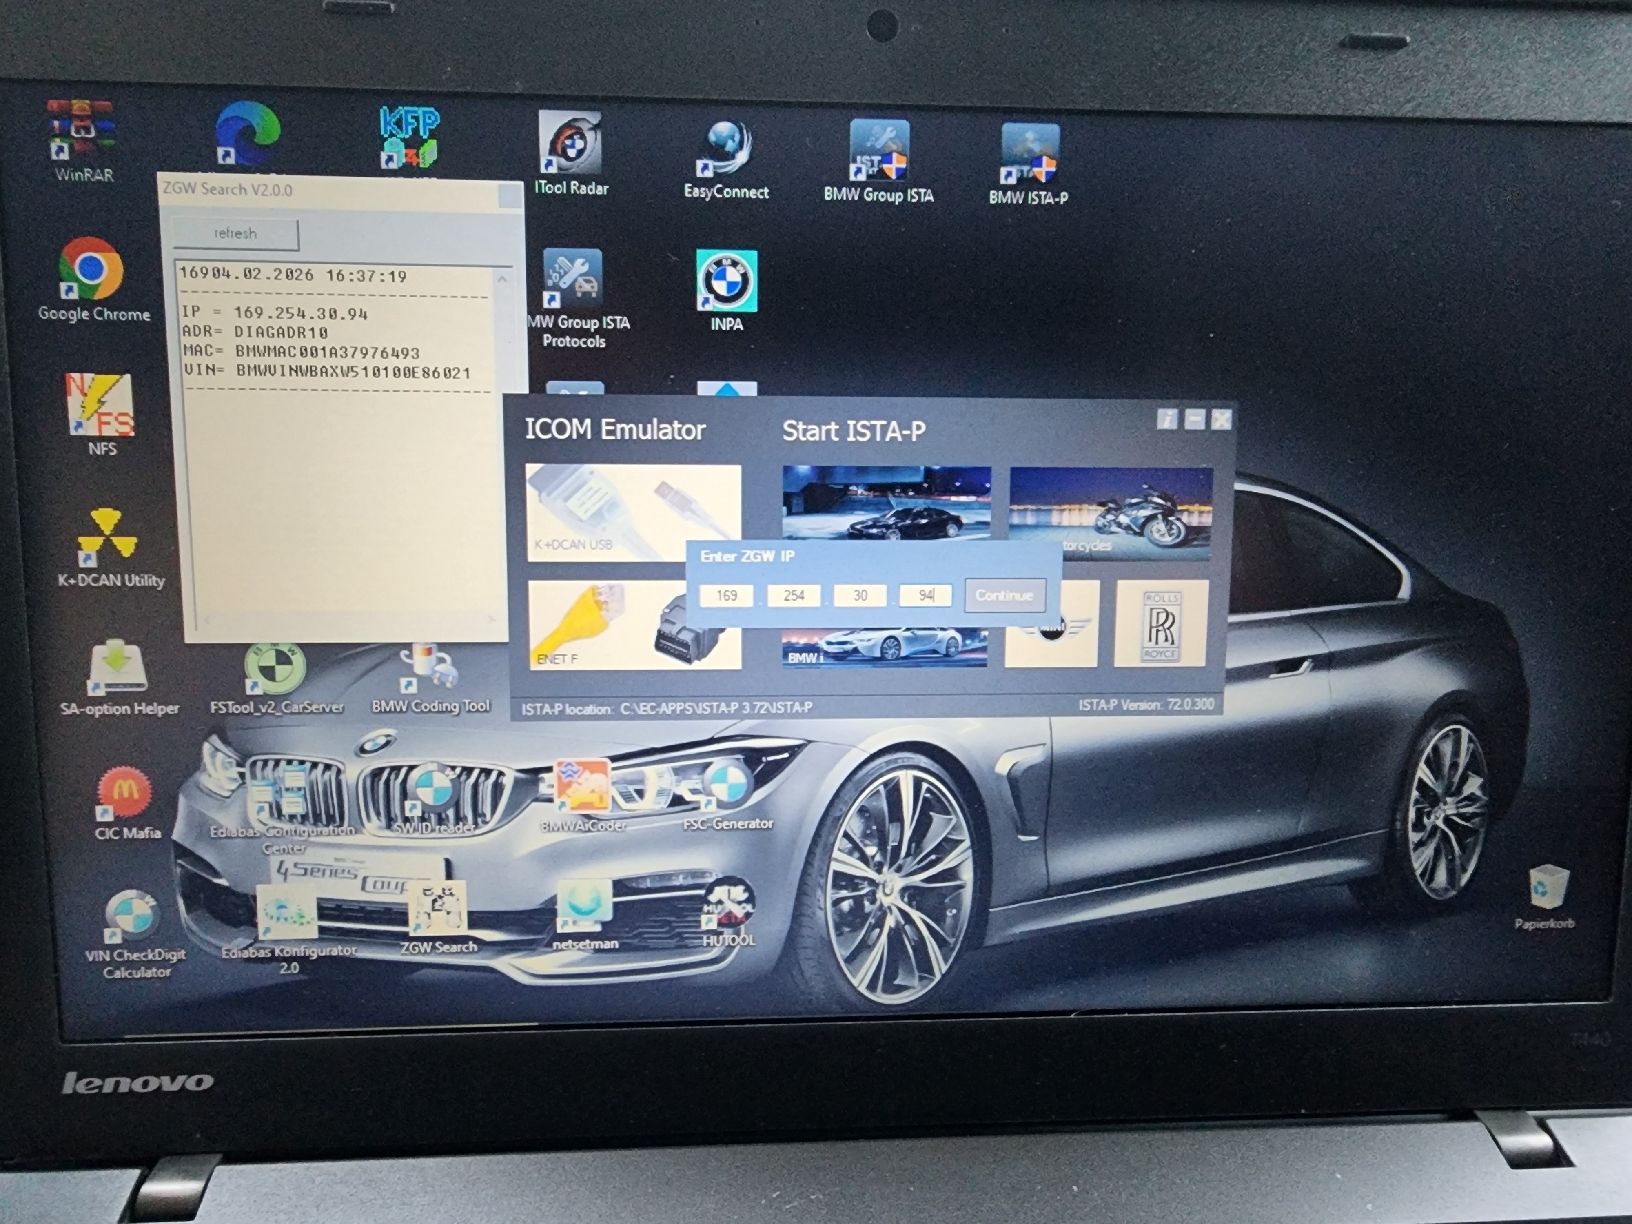Viewport: 1632px width, 1224px height.
Task: Click the info button in ICOM Emulator
Action: tap(1167, 419)
